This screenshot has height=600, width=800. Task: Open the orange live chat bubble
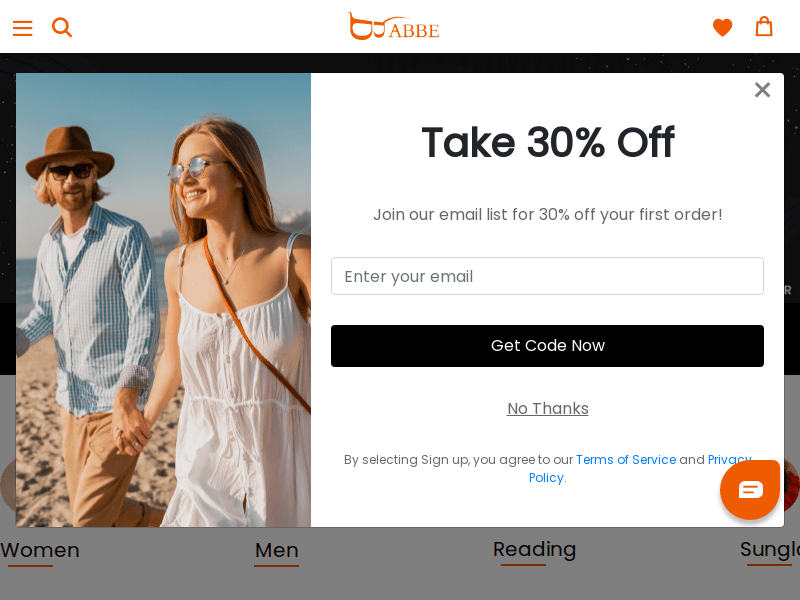[749, 490]
